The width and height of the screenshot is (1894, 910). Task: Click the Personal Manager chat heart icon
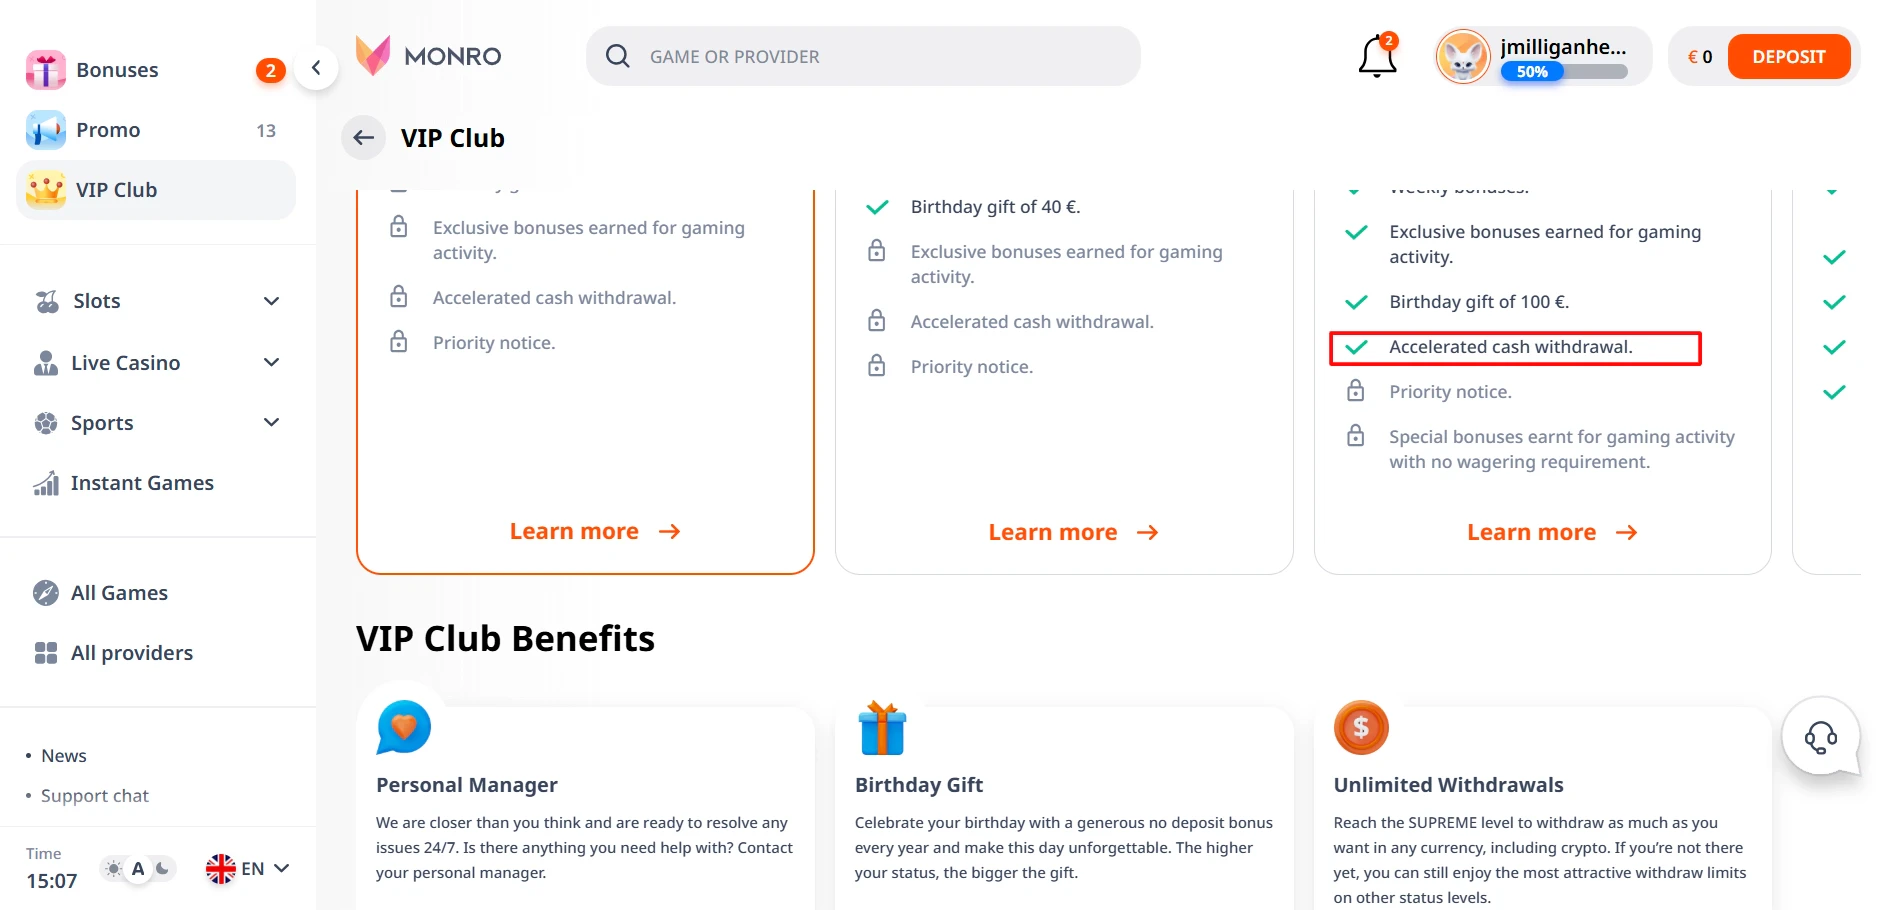(x=404, y=727)
